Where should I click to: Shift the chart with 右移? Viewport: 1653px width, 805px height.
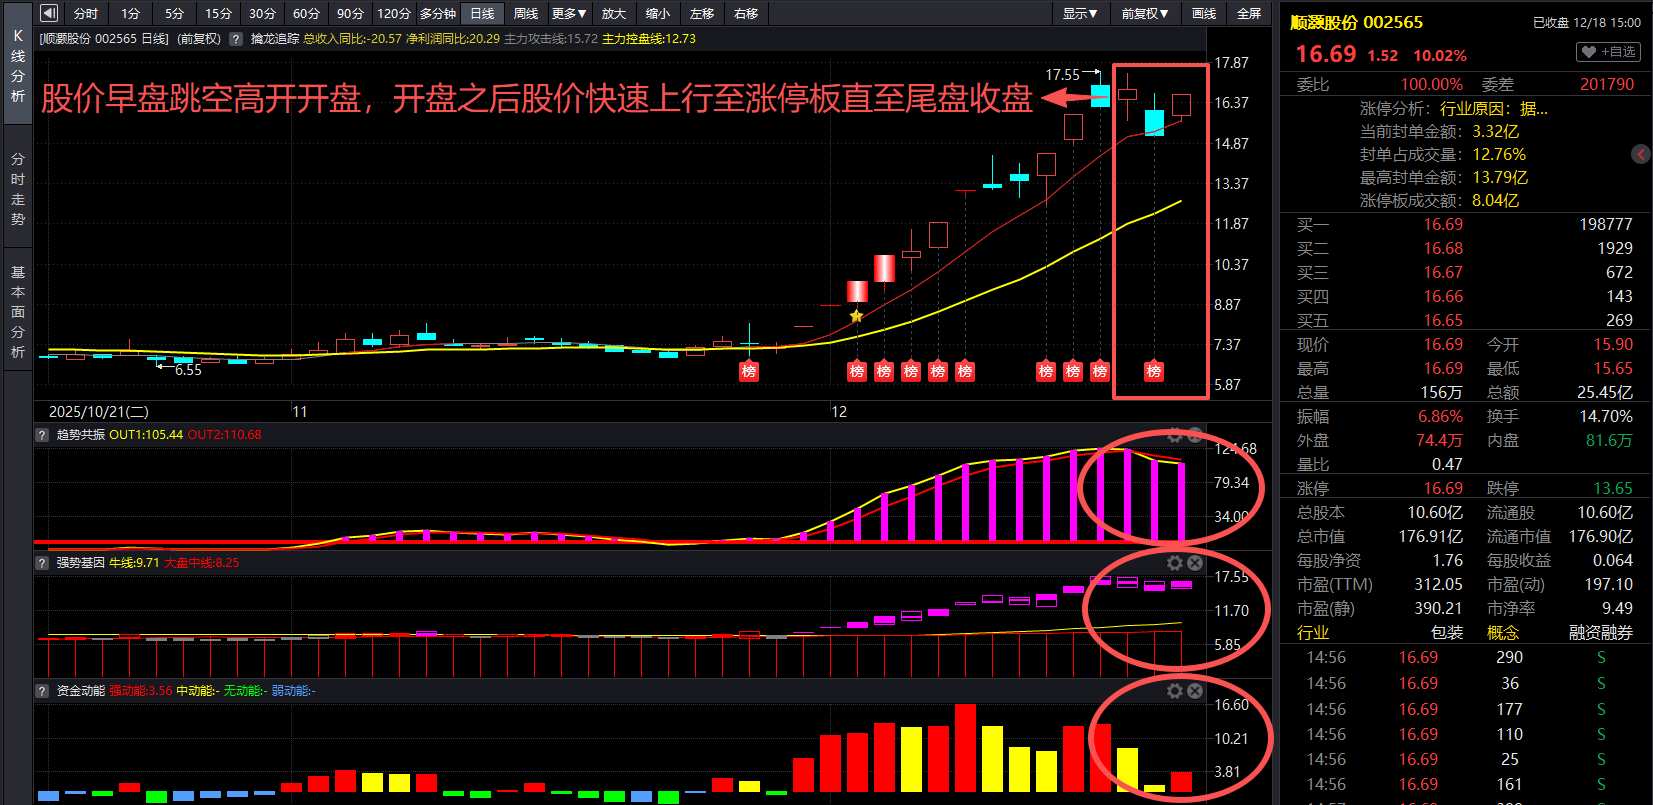coord(746,13)
